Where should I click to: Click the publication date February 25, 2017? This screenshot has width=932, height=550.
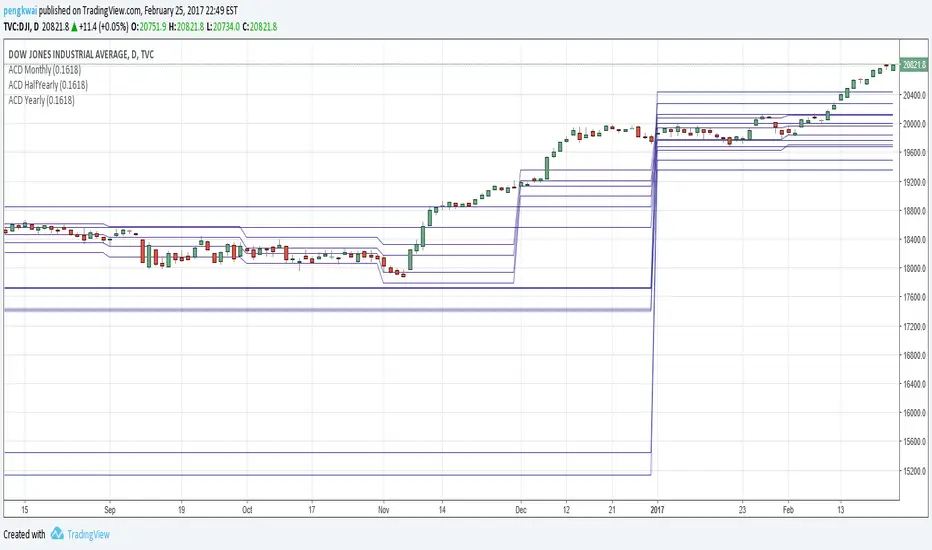click(178, 11)
